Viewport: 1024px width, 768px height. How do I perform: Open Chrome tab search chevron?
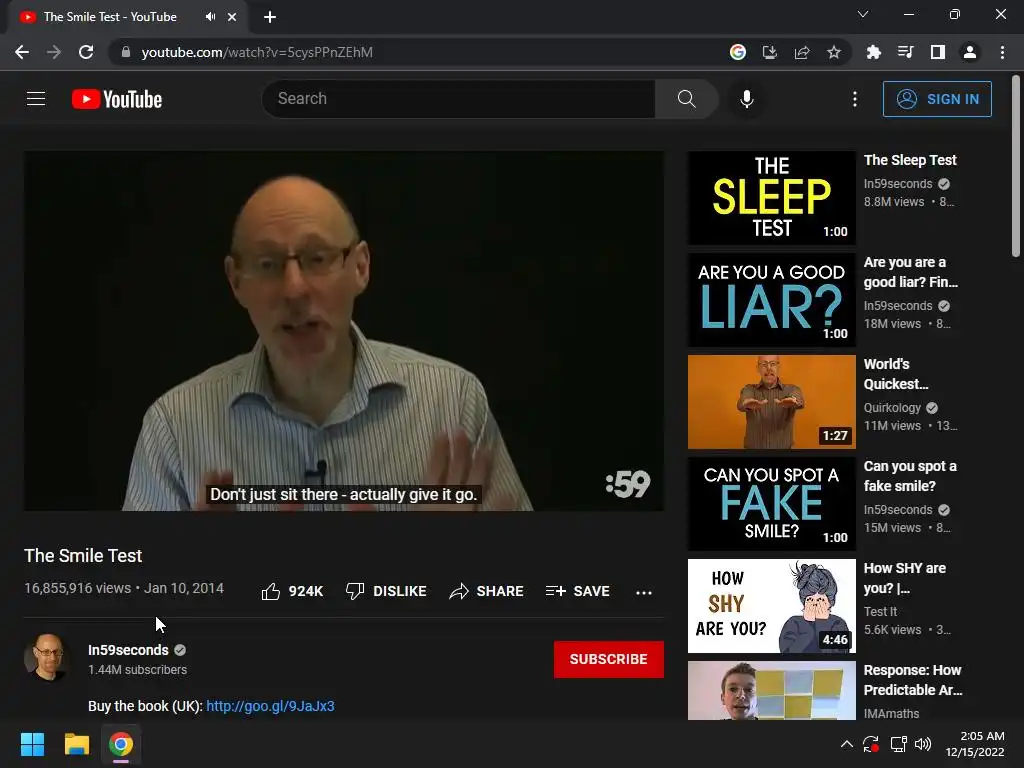click(x=863, y=14)
